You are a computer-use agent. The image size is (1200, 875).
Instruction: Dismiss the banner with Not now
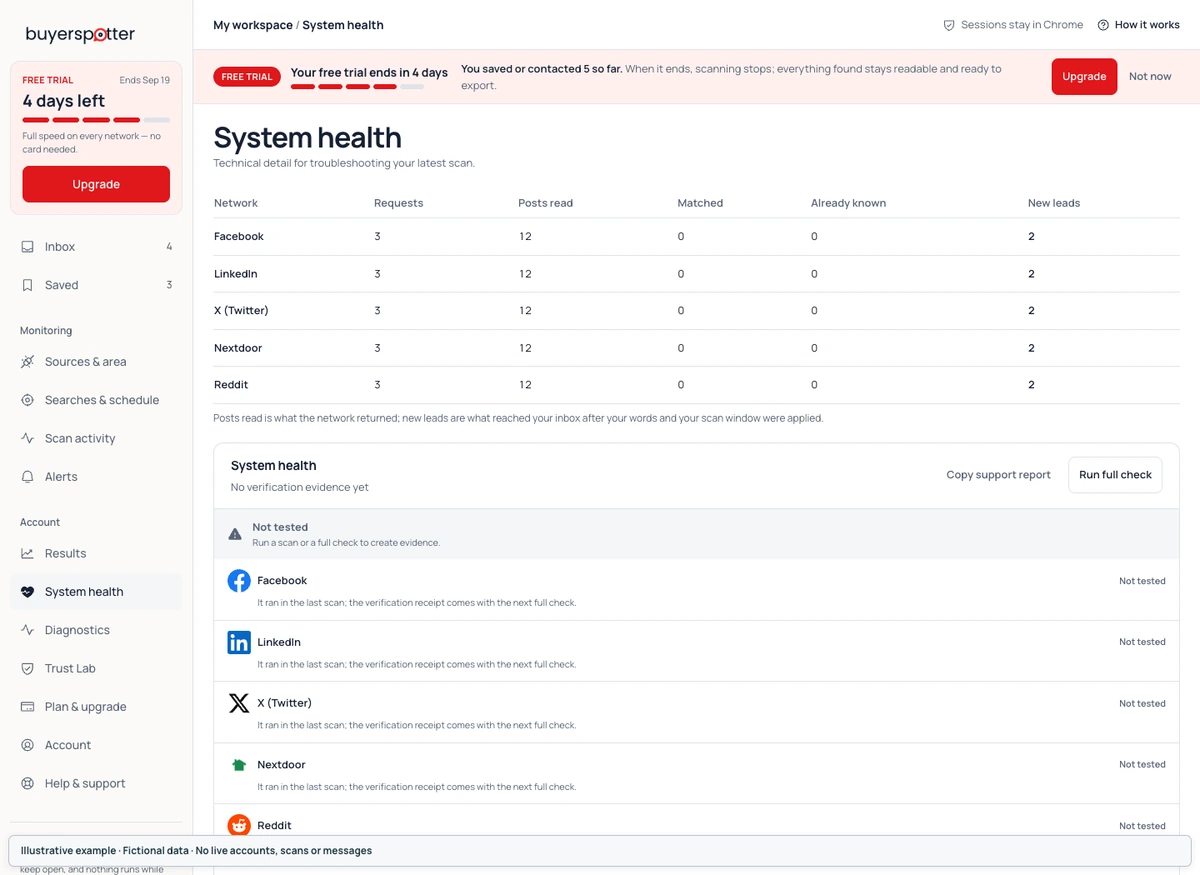[1150, 77]
